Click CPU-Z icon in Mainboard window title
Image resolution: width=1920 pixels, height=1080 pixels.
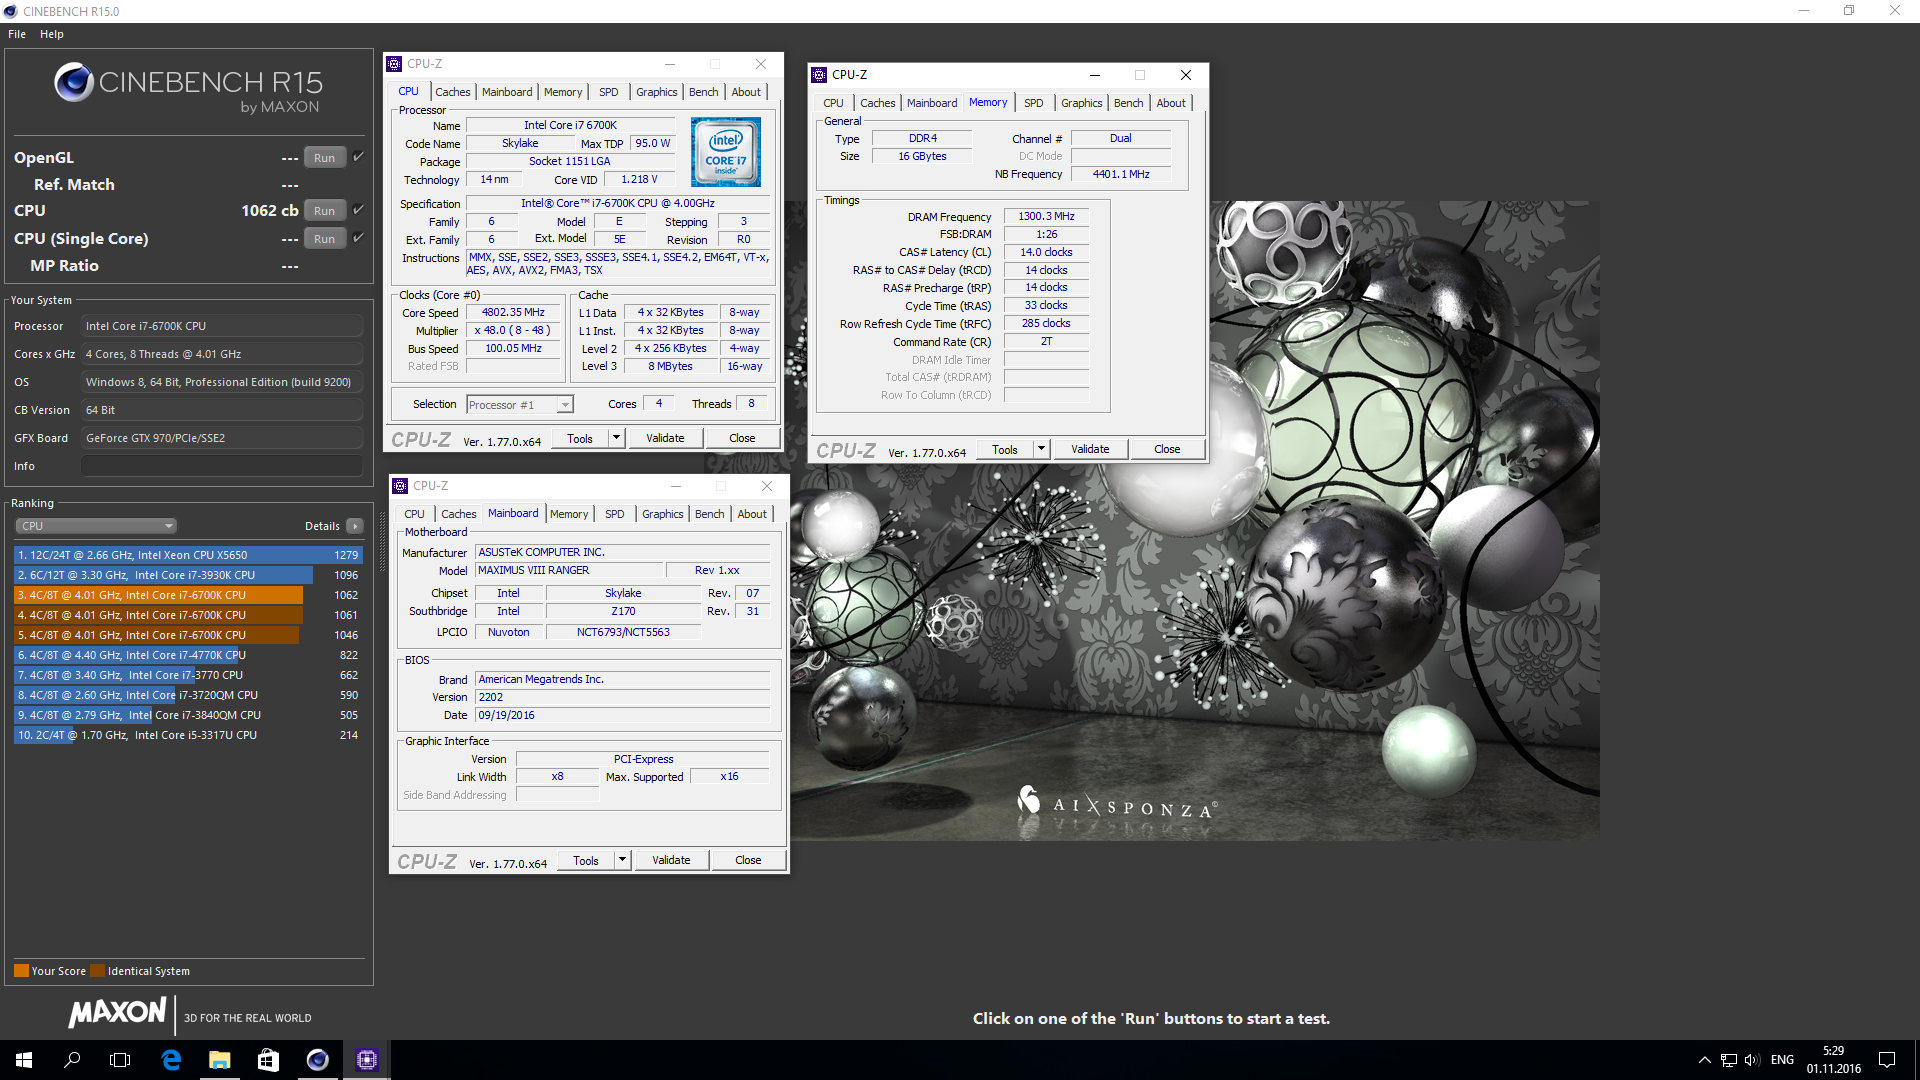click(400, 486)
